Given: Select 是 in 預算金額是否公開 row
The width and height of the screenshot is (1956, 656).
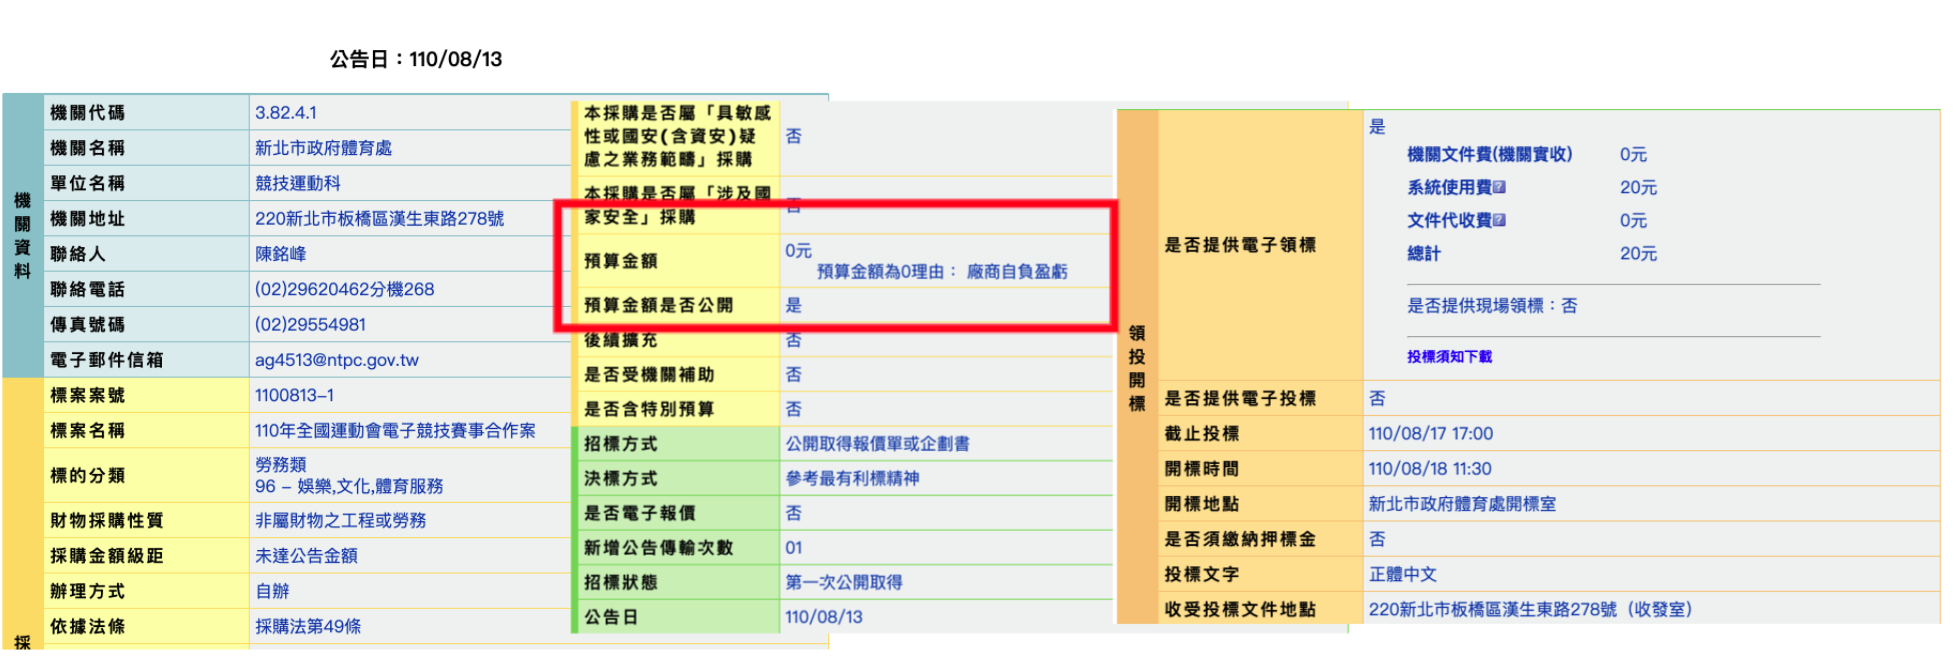Looking at the screenshot, I should [793, 305].
